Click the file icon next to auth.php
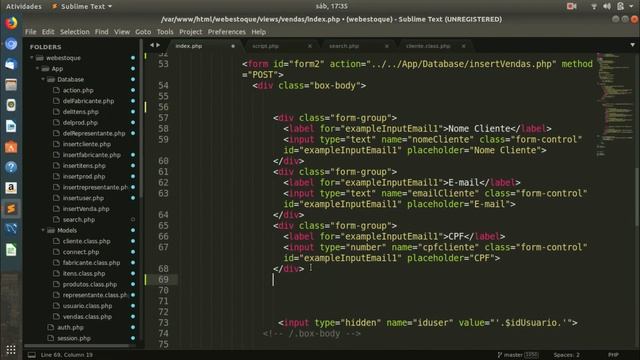The width and height of the screenshot is (640, 360). click(51, 327)
